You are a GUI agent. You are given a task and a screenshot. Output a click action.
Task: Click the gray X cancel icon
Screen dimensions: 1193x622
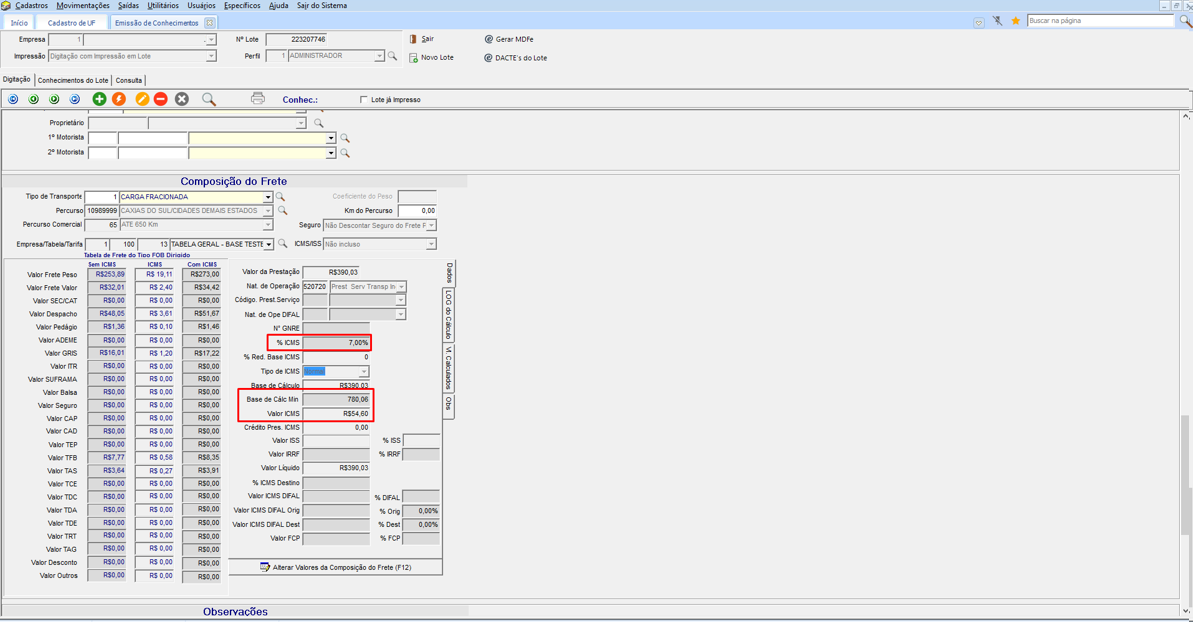point(182,99)
